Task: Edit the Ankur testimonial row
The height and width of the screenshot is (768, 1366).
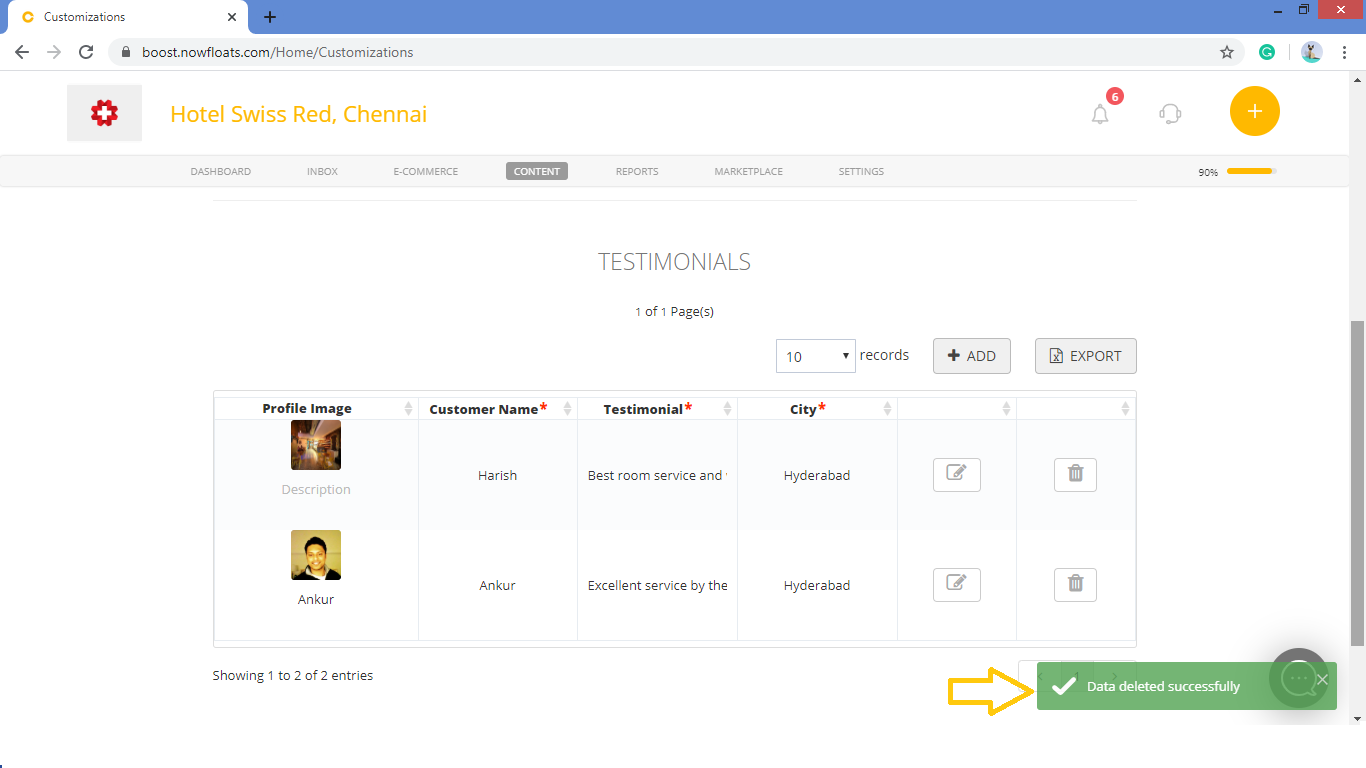Action: pyautogui.click(x=956, y=585)
